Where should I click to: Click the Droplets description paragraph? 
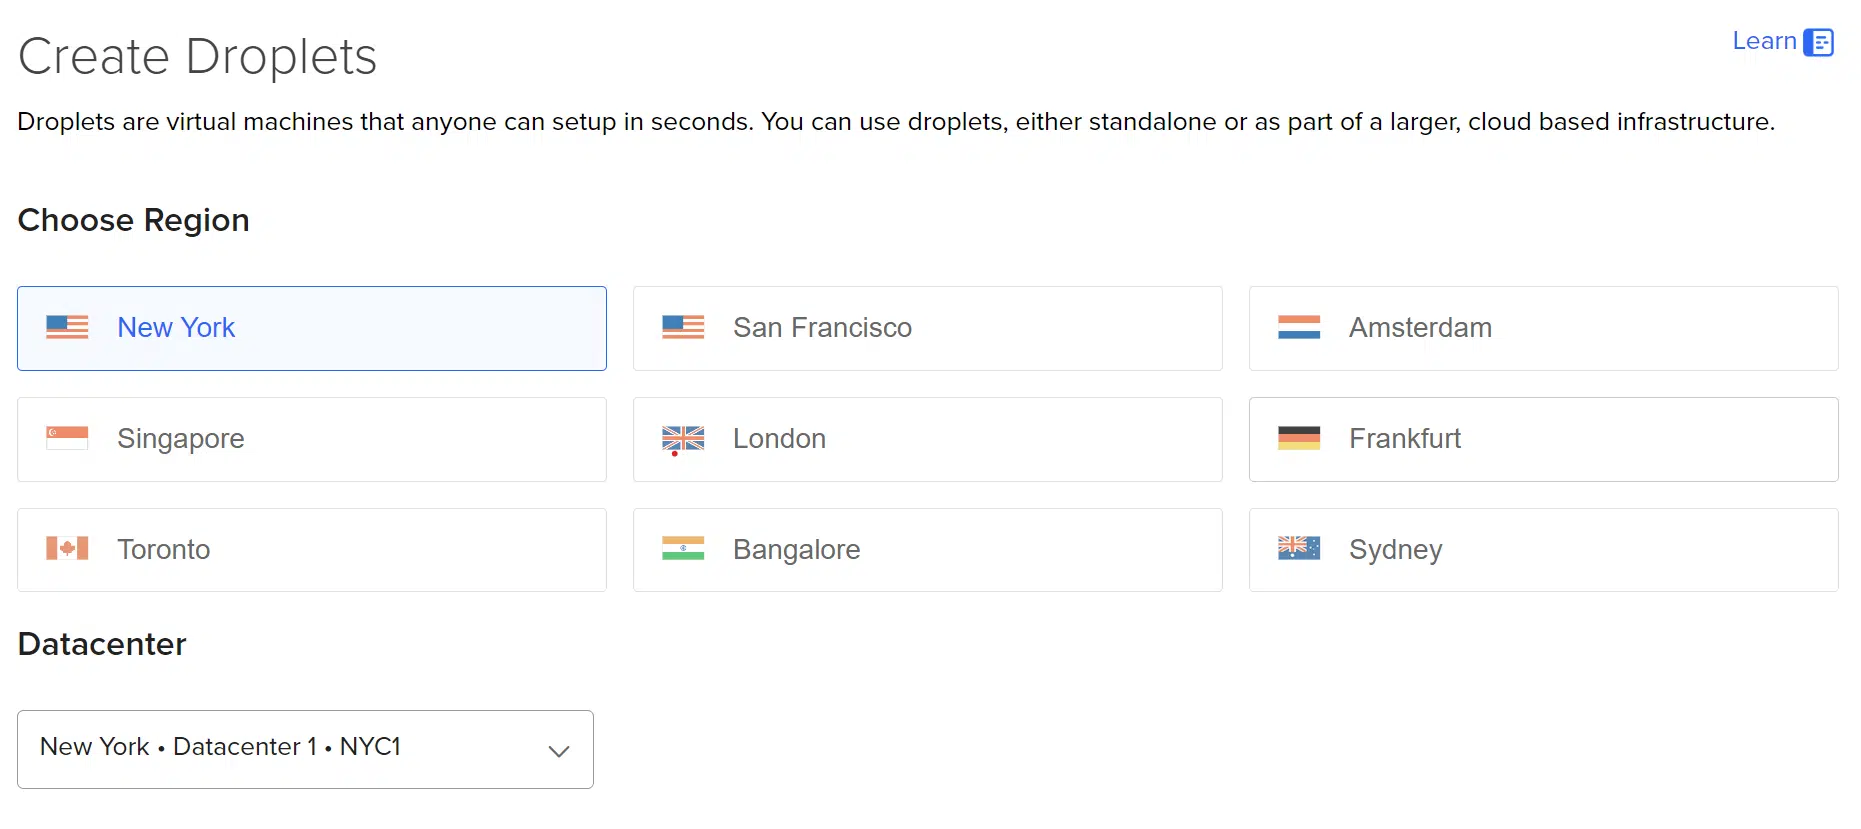896,122
